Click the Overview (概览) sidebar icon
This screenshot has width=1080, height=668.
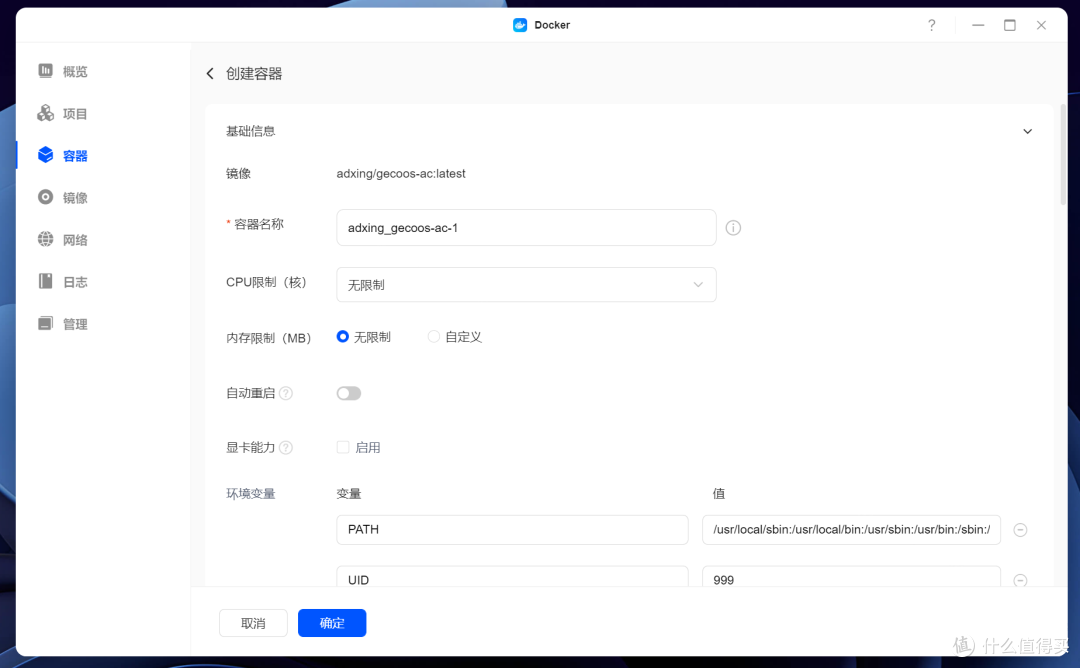click(45, 70)
